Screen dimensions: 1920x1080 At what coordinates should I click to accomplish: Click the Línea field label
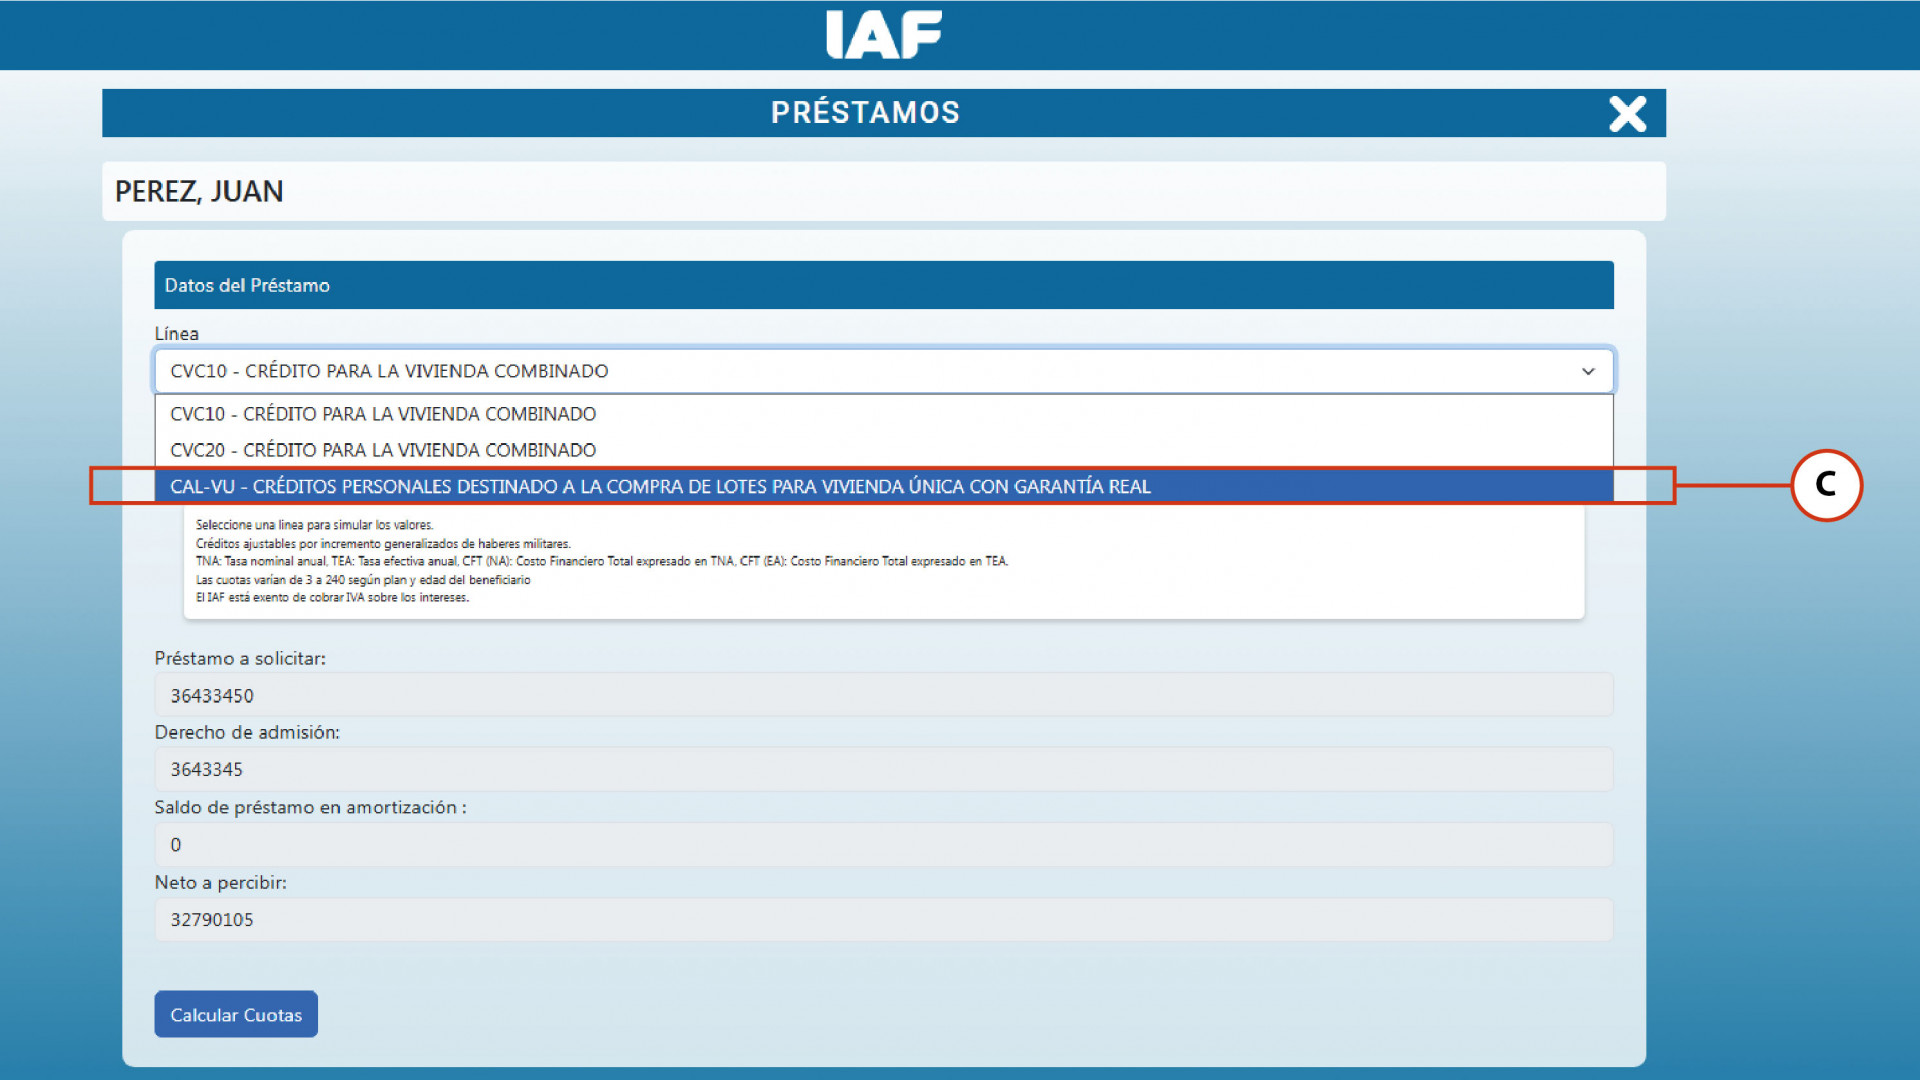tap(176, 333)
